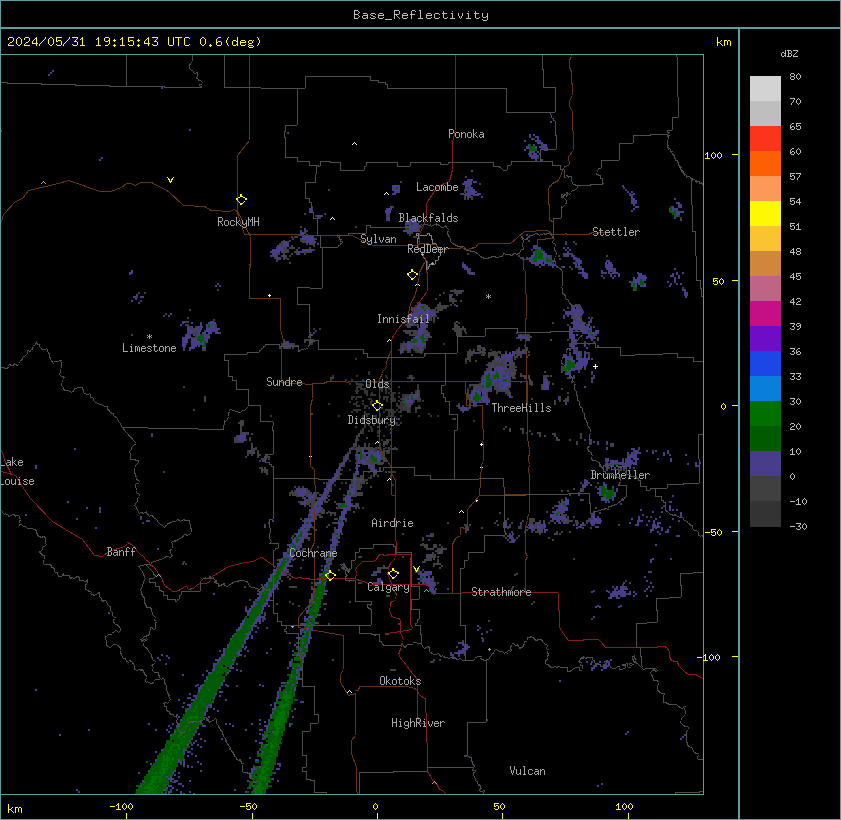Click the RockyMH label

[238, 222]
